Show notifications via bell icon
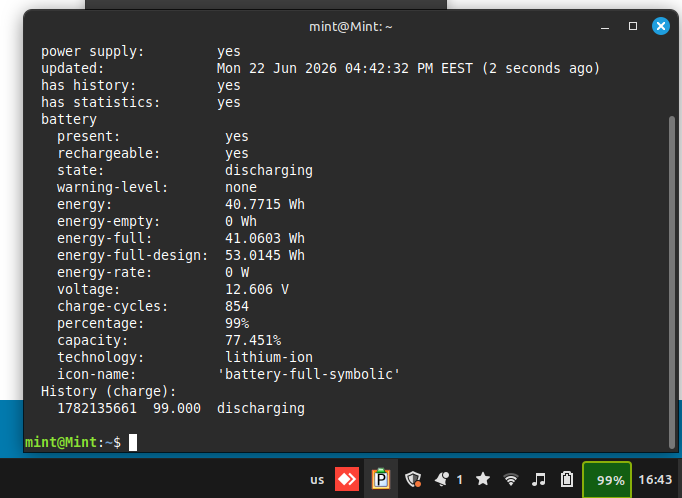 point(442,479)
